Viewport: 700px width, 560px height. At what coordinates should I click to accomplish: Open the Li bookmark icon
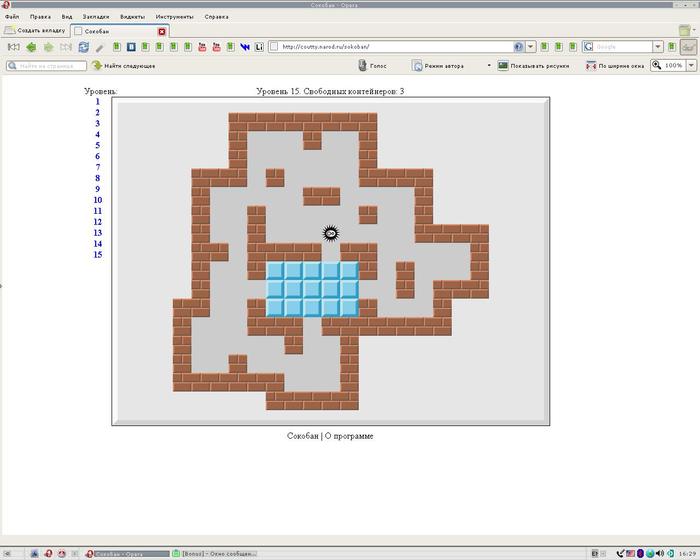259,47
